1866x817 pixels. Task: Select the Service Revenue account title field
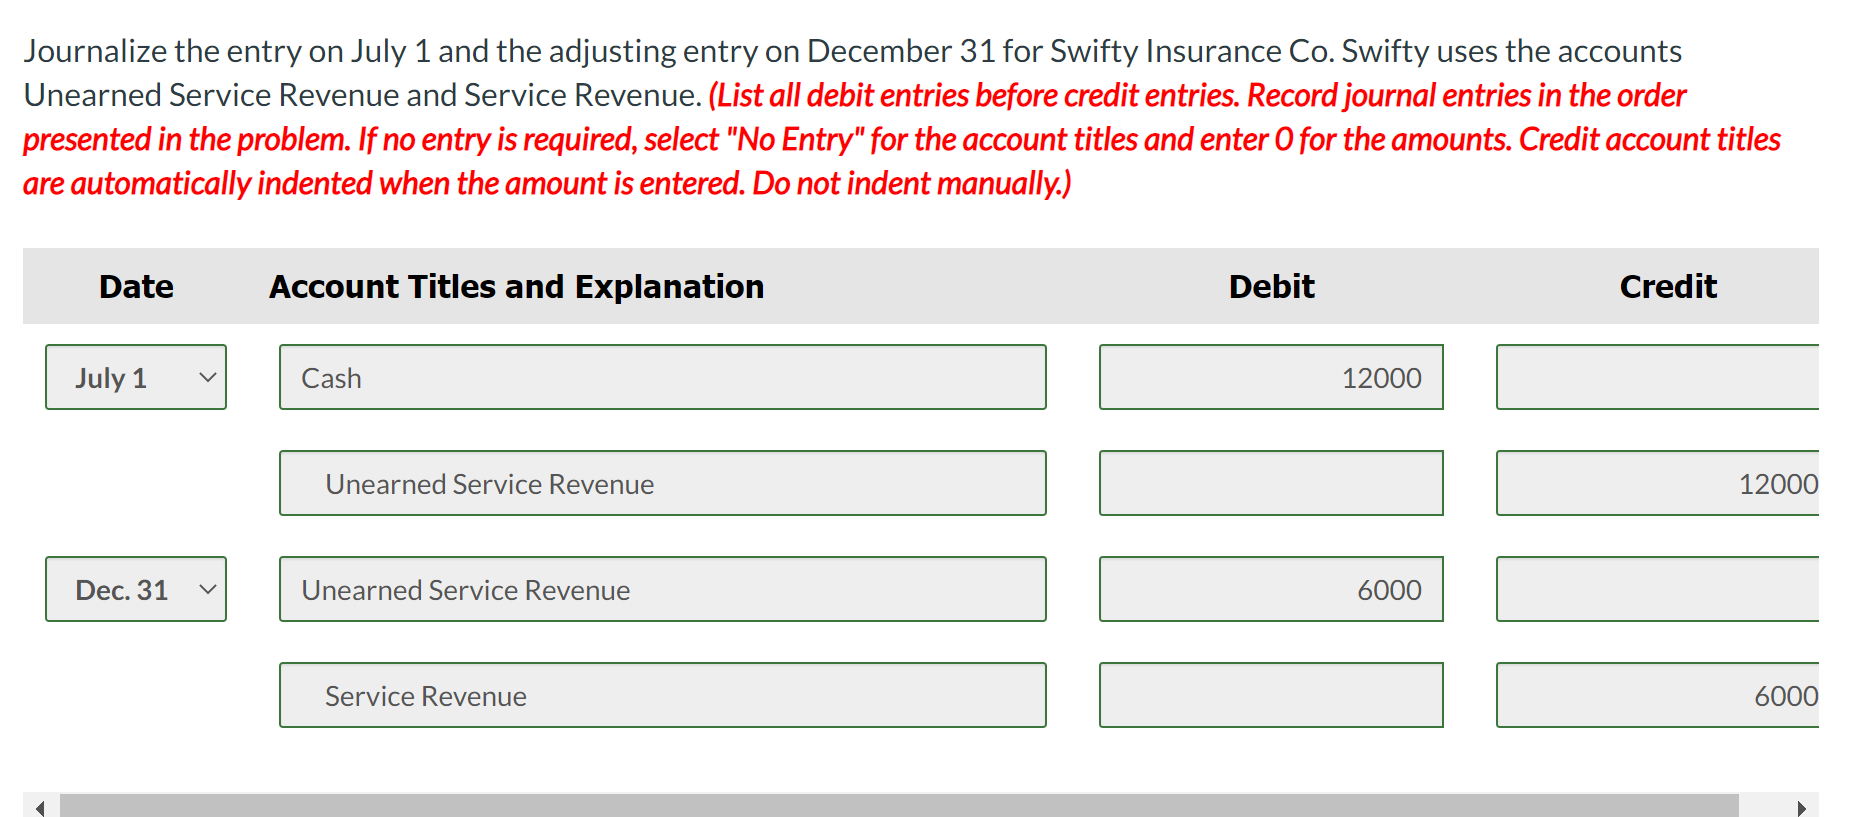662,694
